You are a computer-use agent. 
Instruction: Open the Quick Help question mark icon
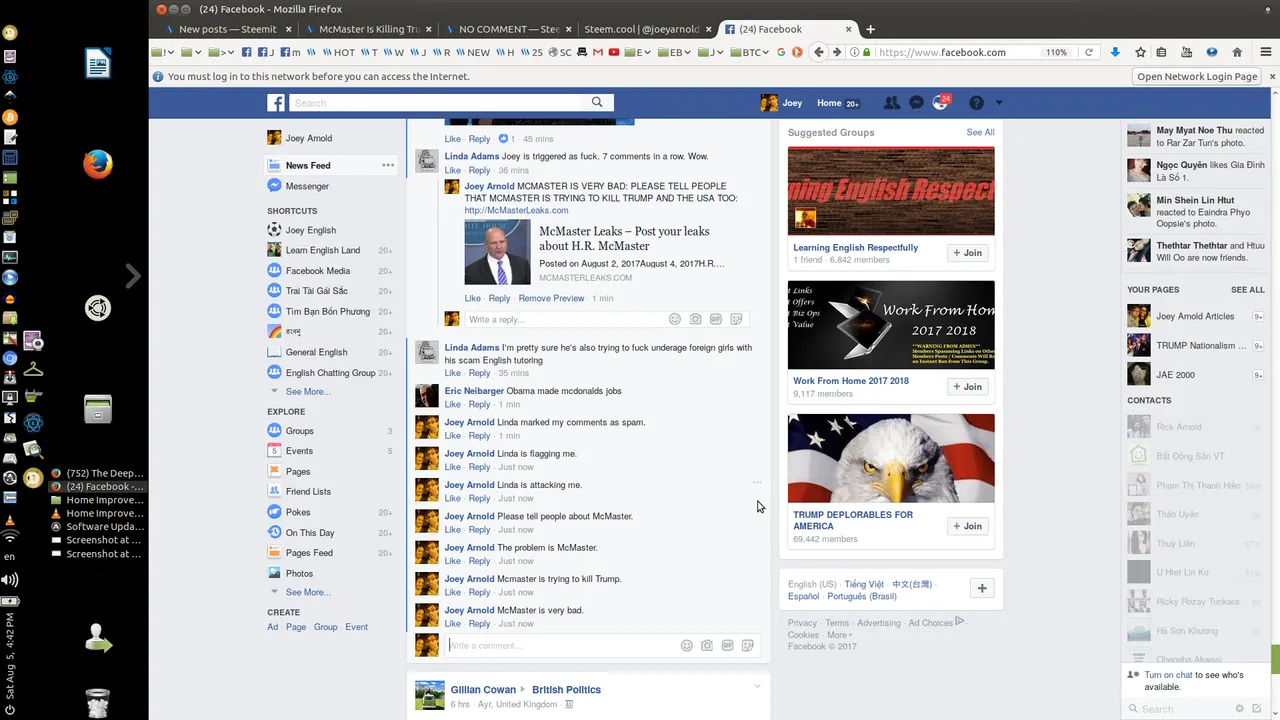tap(976, 103)
